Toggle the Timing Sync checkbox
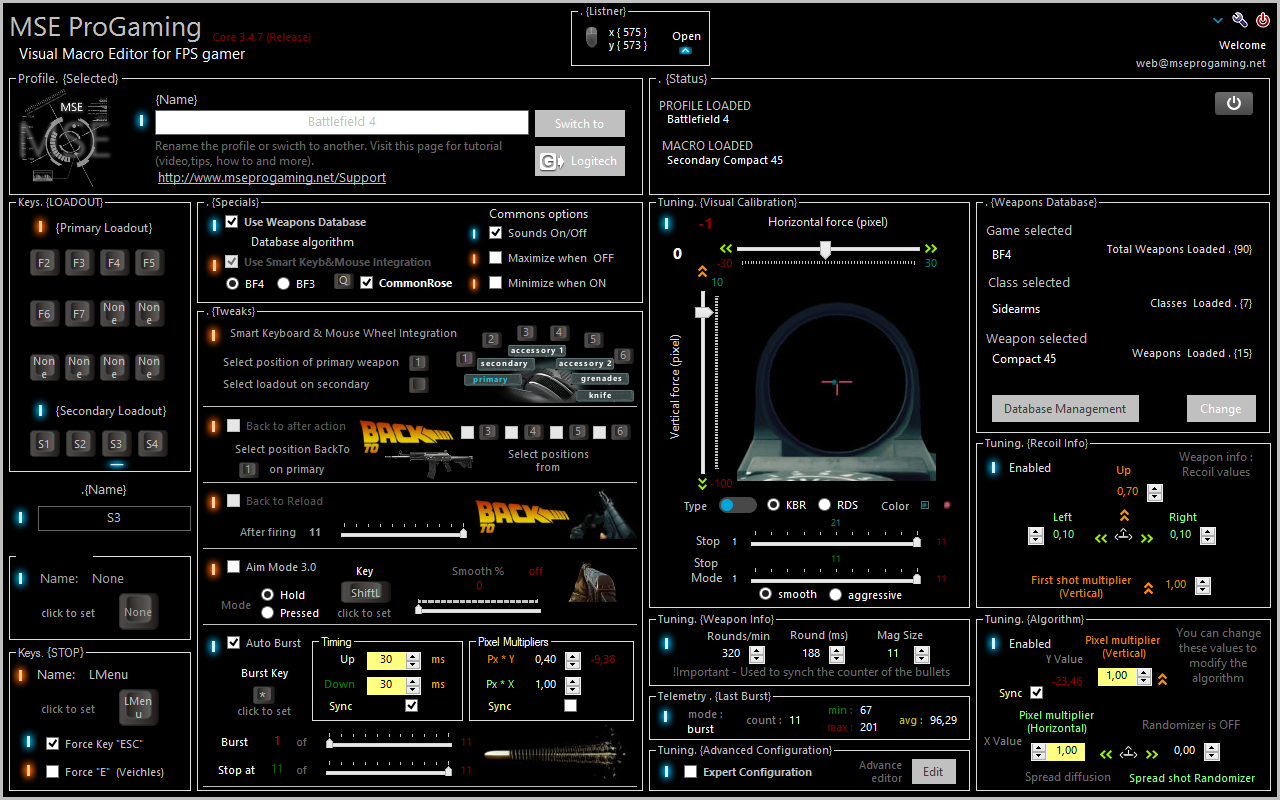This screenshot has width=1280, height=800. (x=411, y=706)
